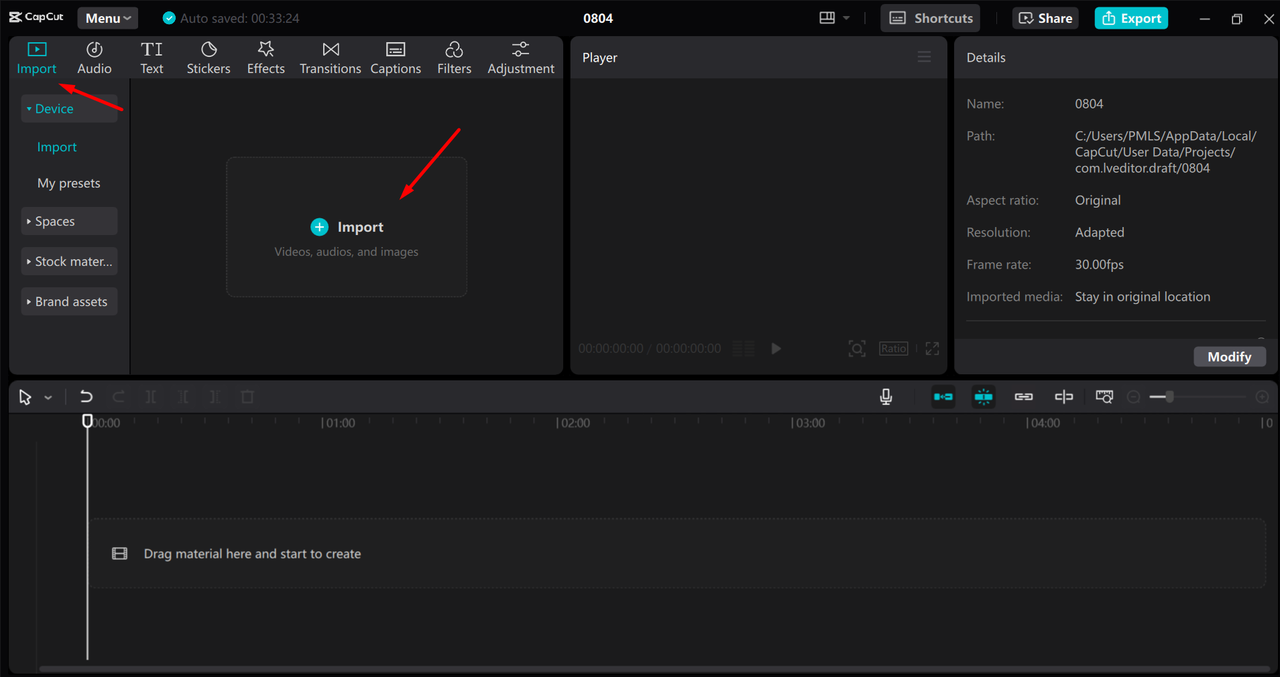The image size is (1280, 677).
Task: Click the Transitions icon
Action: coord(330,58)
